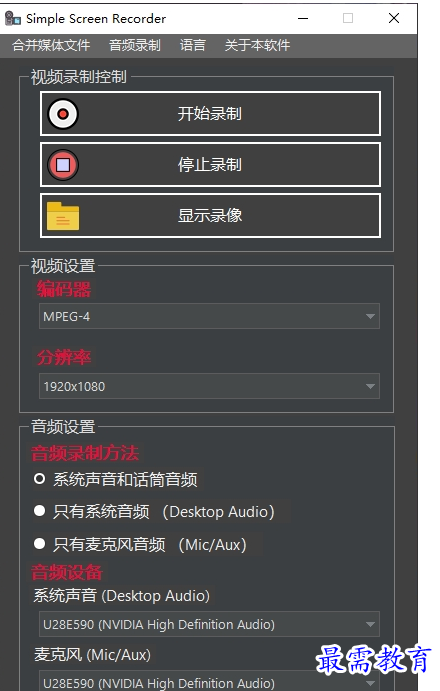Image resolution: width=440 pixels, height=691 pixels.
Task: Open the 合并媒体文件 menu
Action: [51, 45]
